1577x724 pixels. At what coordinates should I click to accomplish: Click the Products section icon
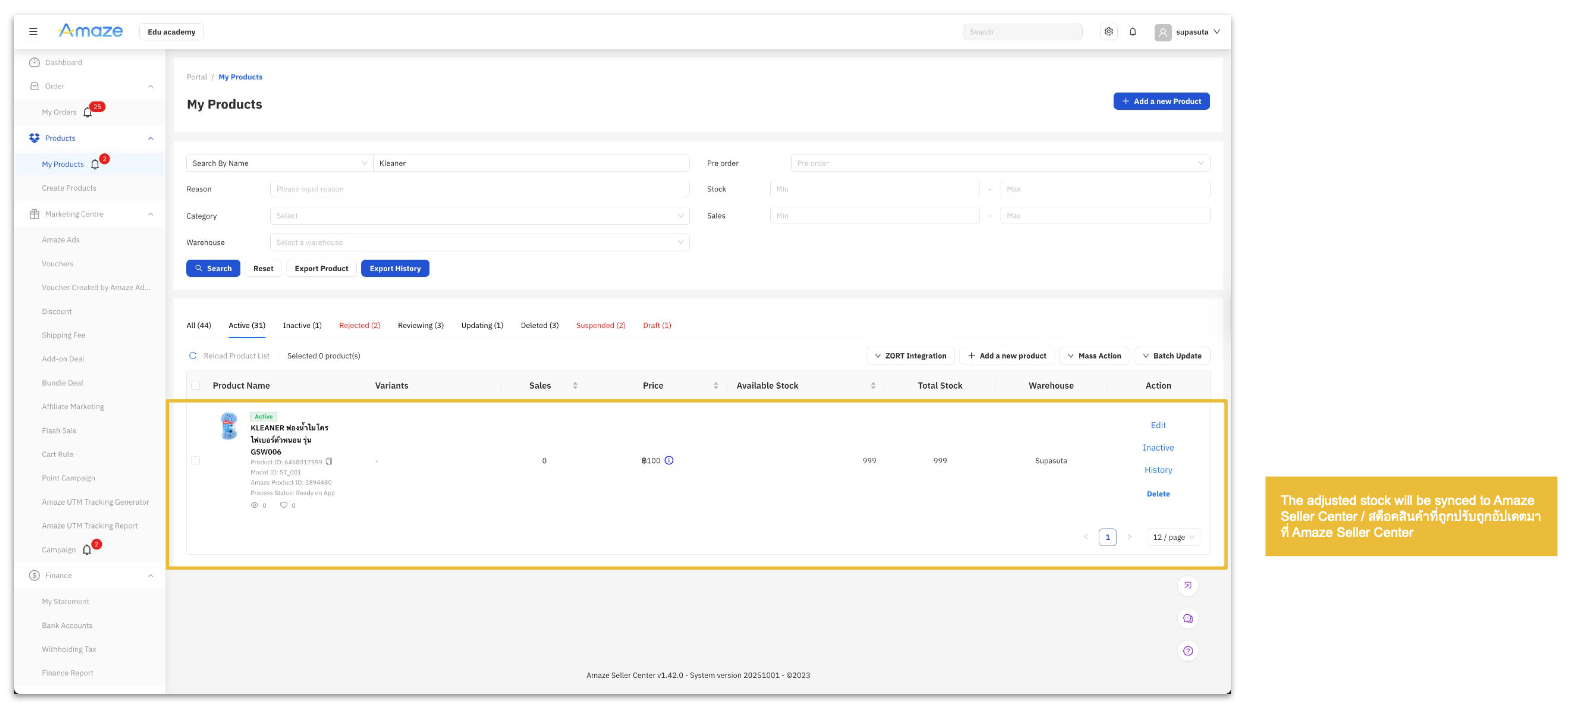(x=34, y=138)
